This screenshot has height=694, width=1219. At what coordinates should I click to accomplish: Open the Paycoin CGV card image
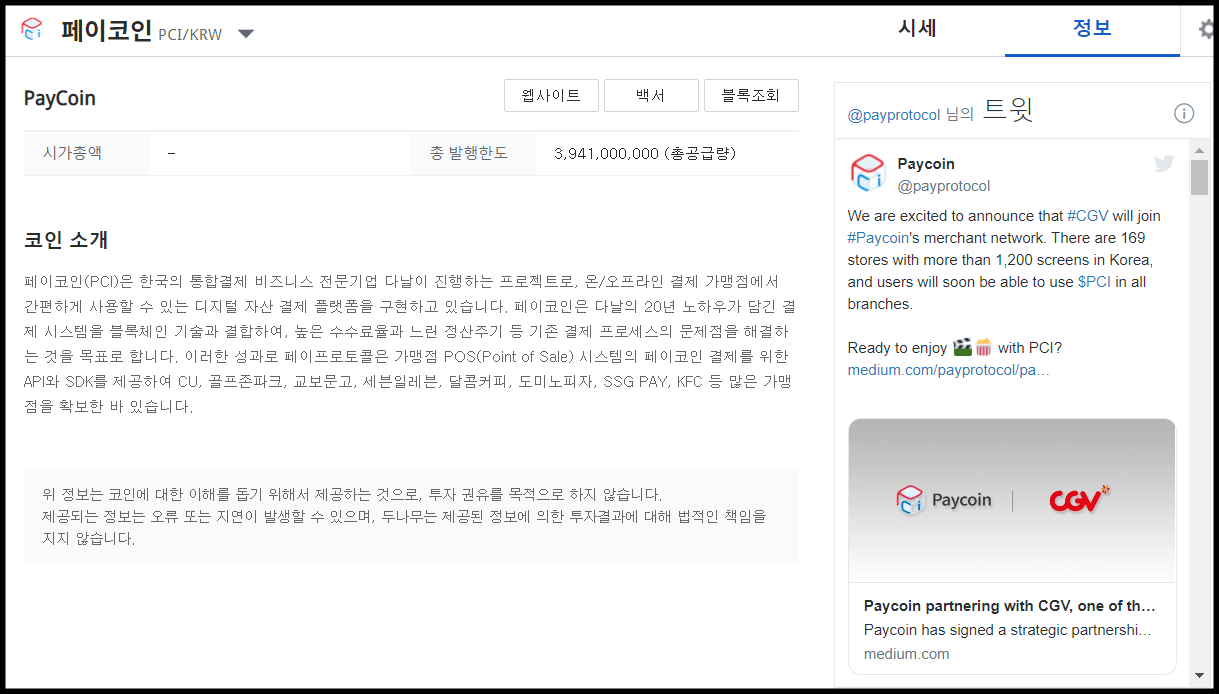pyautogui.click(x=1012, y=500)
